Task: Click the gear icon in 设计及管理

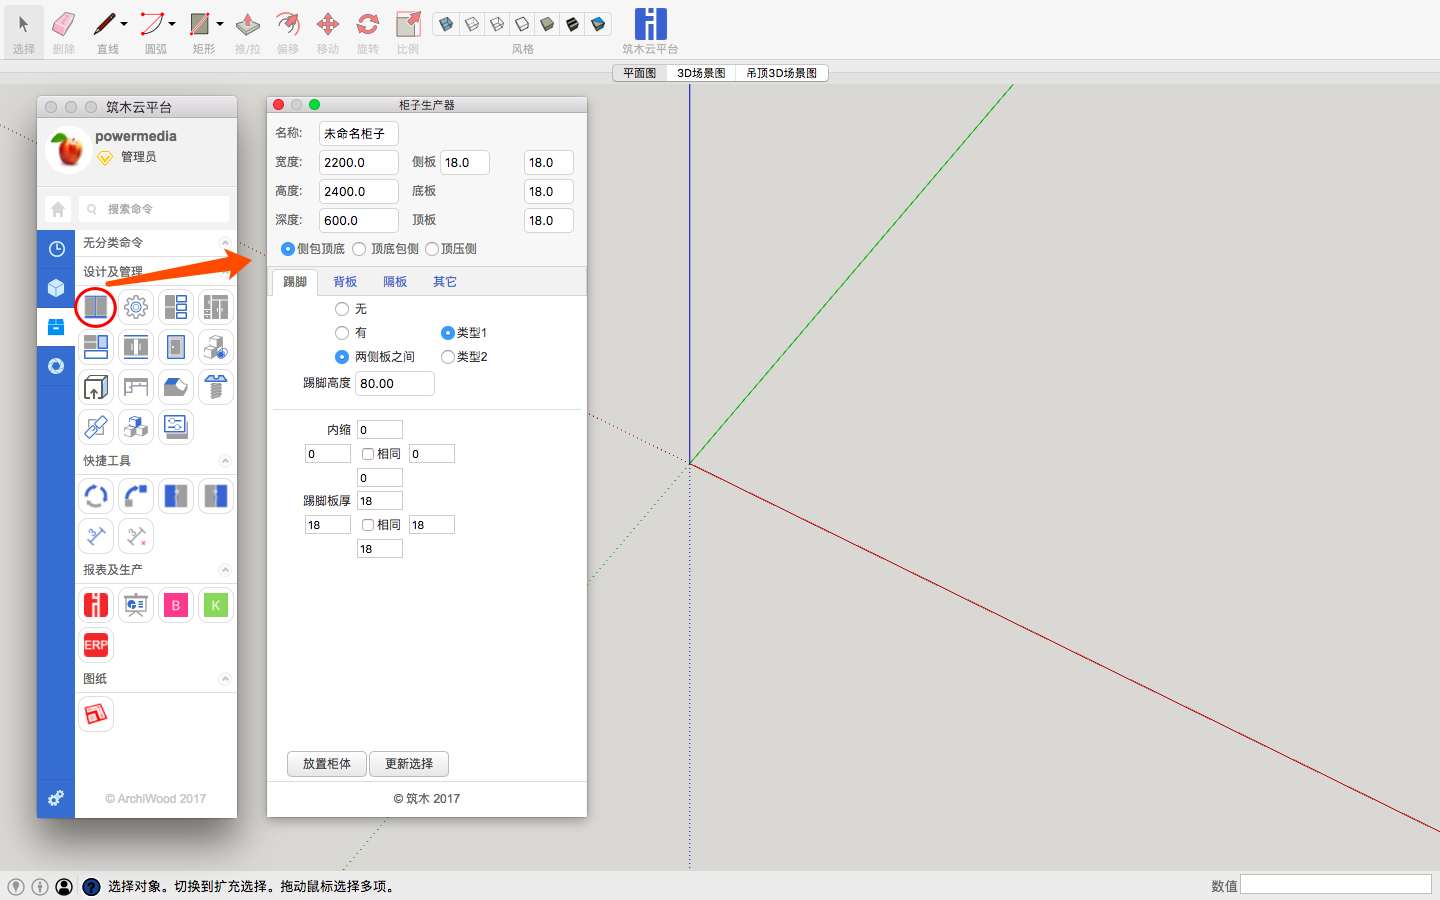Action: tap(136, 307)
